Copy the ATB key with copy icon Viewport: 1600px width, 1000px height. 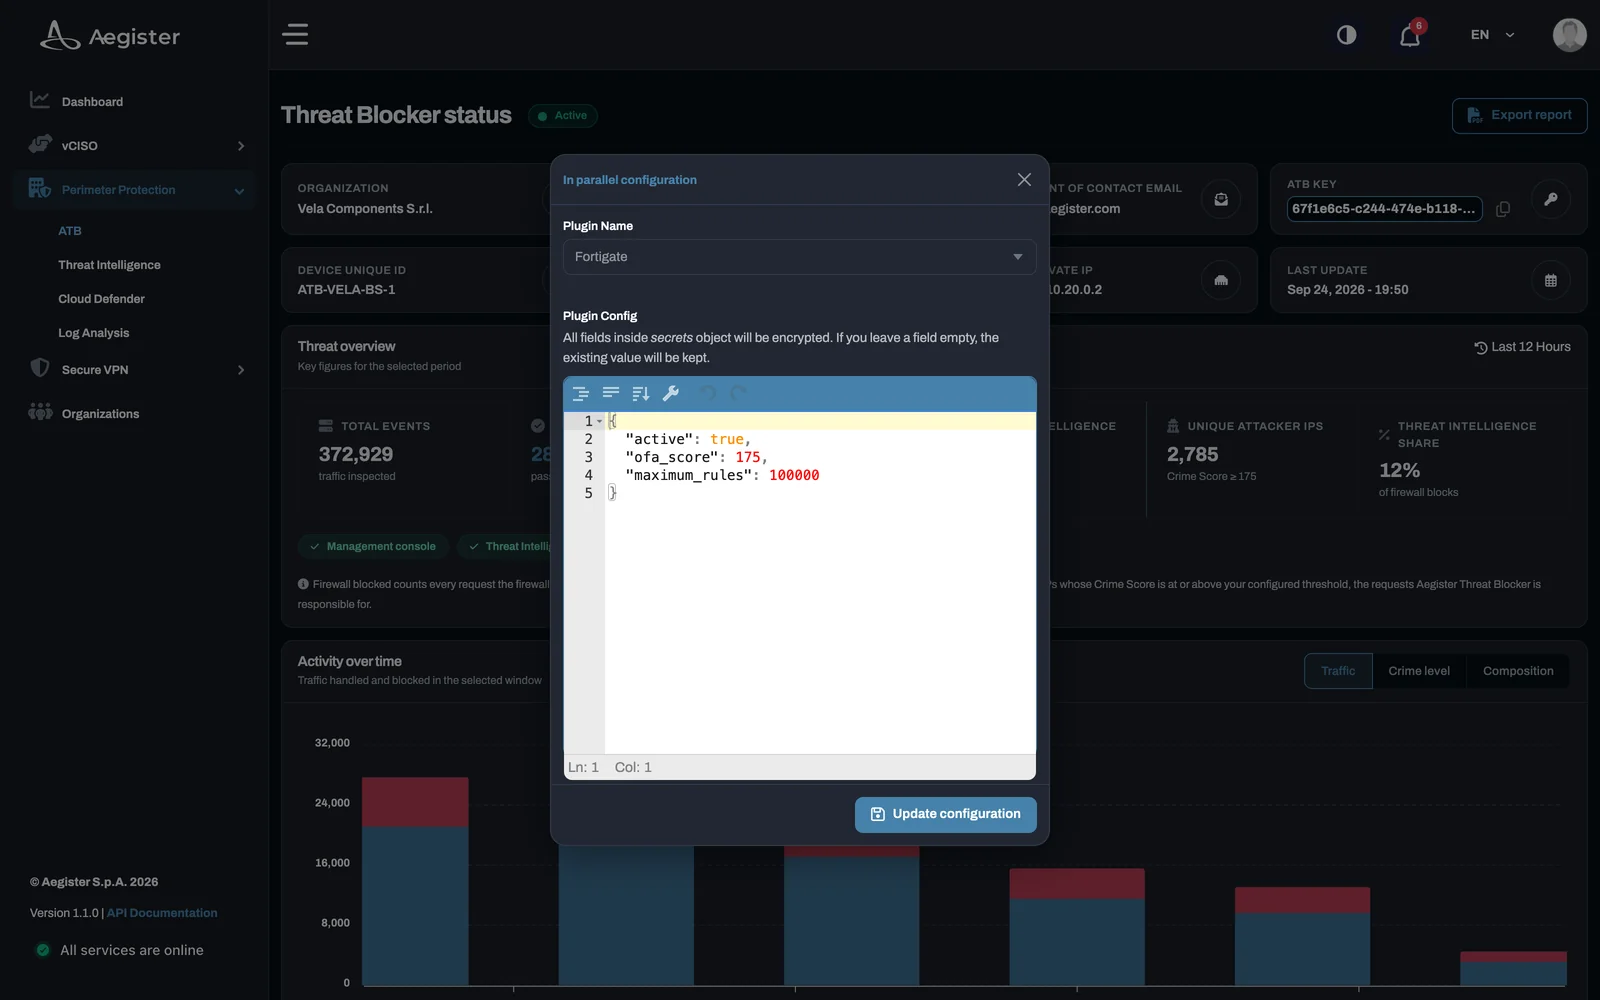point(1503,209)
